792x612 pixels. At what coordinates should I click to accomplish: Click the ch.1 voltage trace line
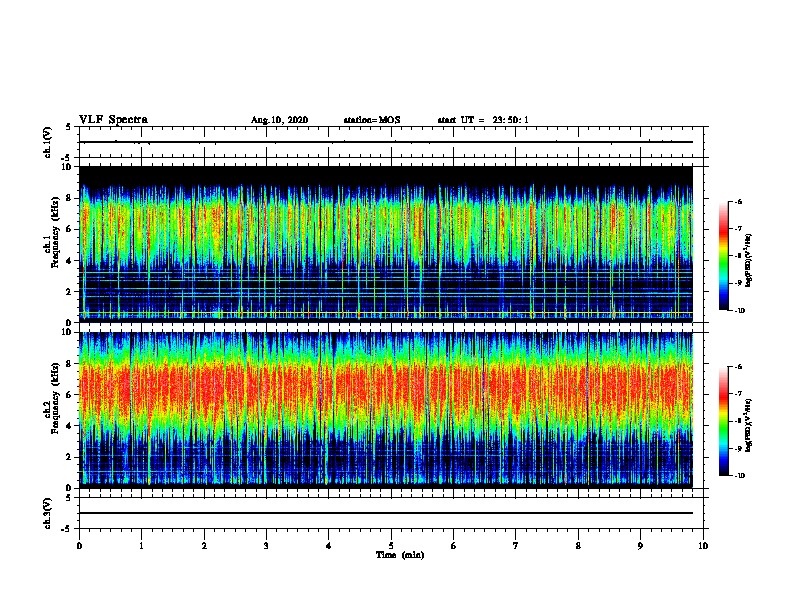coord(386,142)
